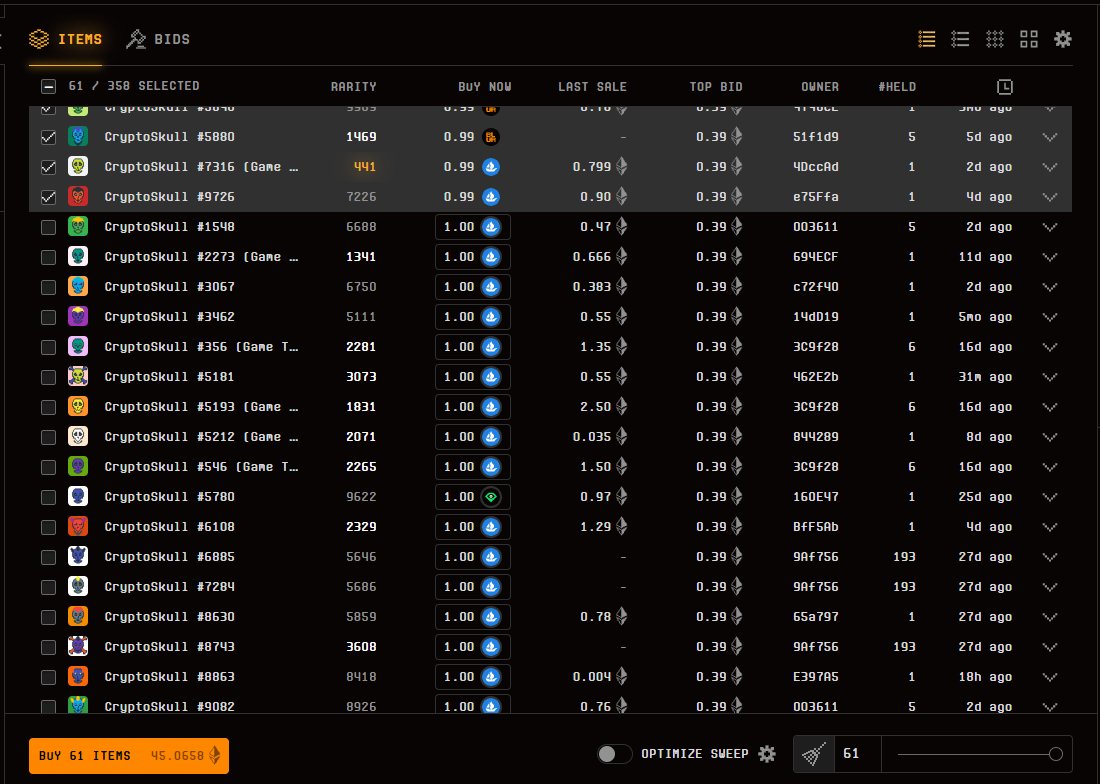Click CryptoSkull #8630 avatar image
This screenshot has width=1100, height=784.
pyautogui.click(x=78, y=616)
